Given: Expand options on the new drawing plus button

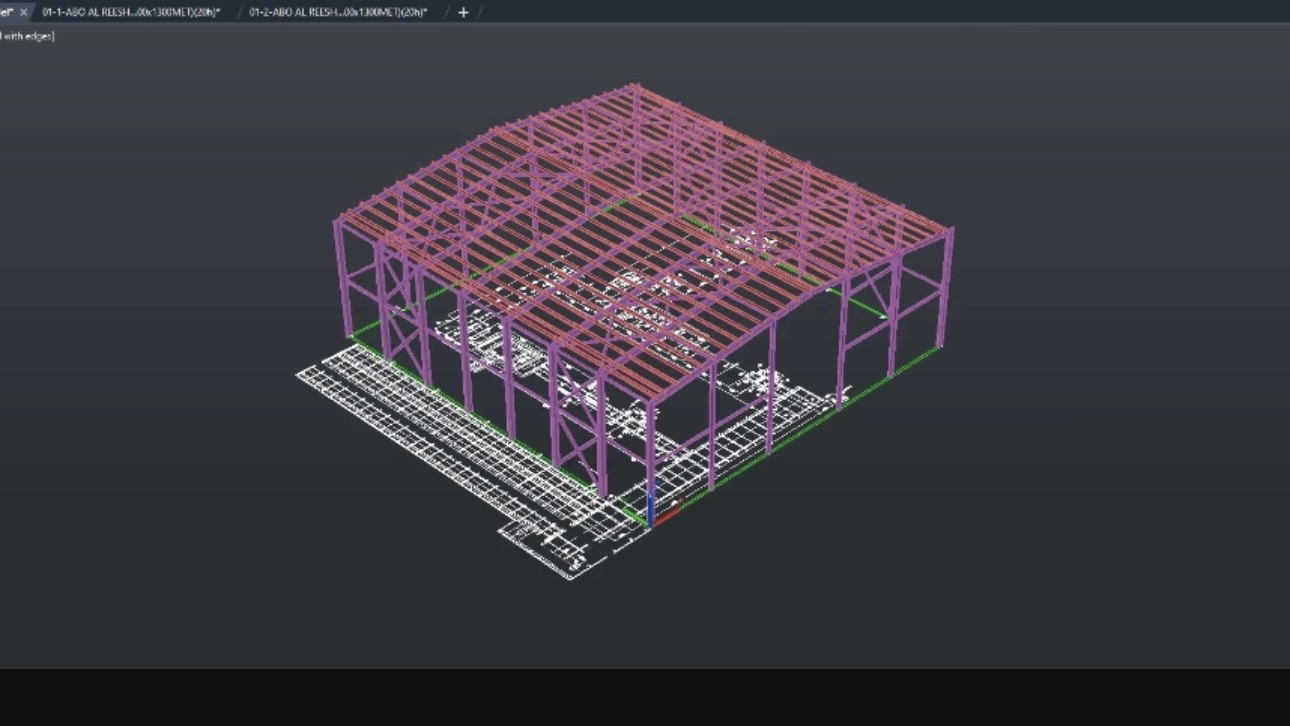Looking at the screenshot, I should (x=463, y=12).
